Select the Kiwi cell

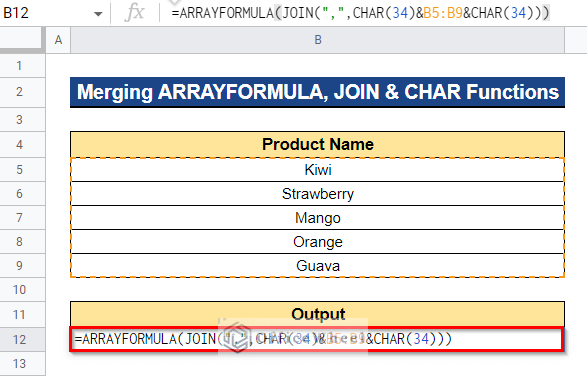tap(317, 170)
